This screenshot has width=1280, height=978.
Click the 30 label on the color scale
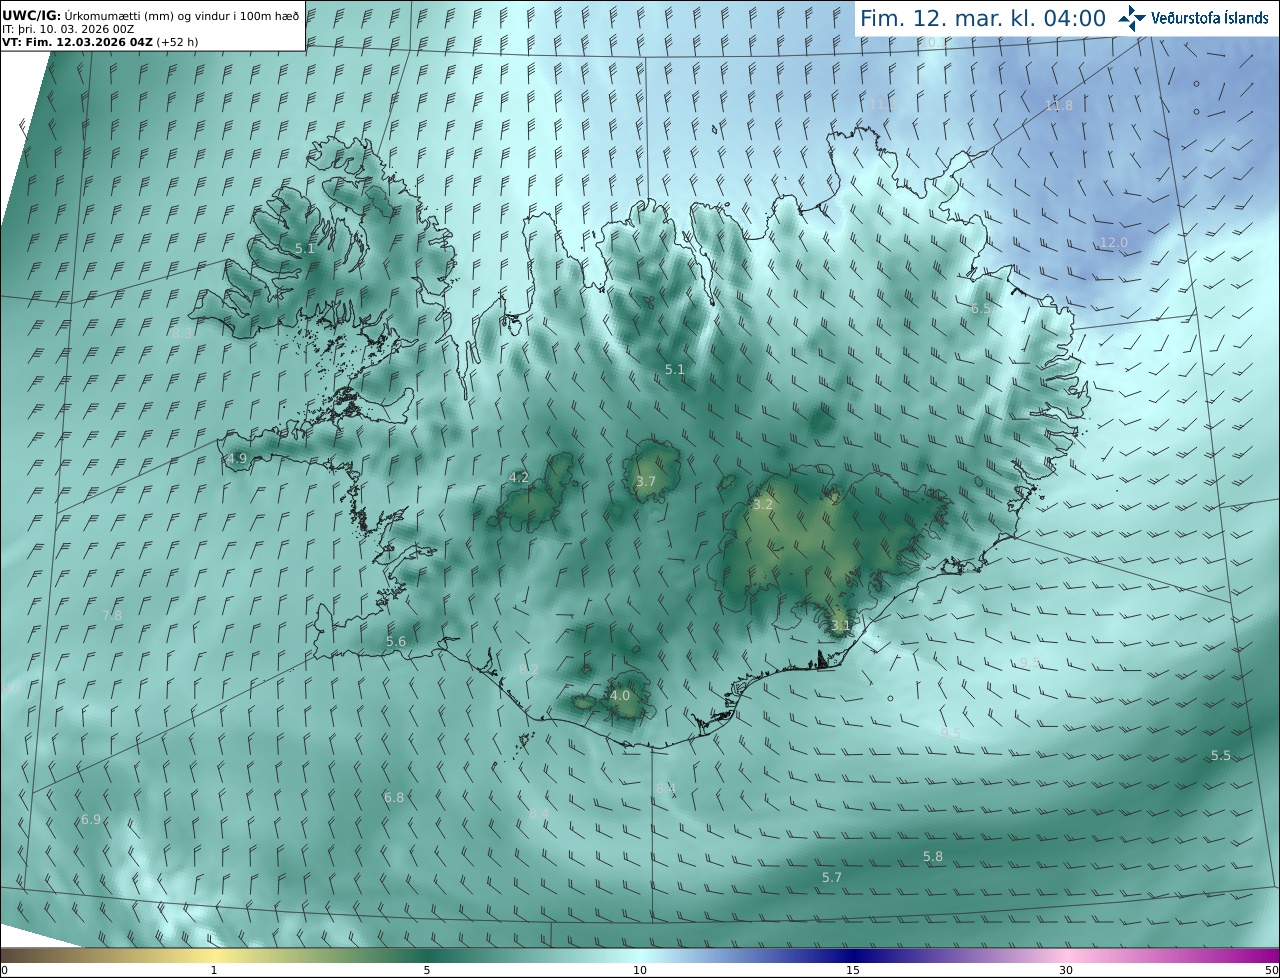pyautogui.click(x=1066, y=970)
